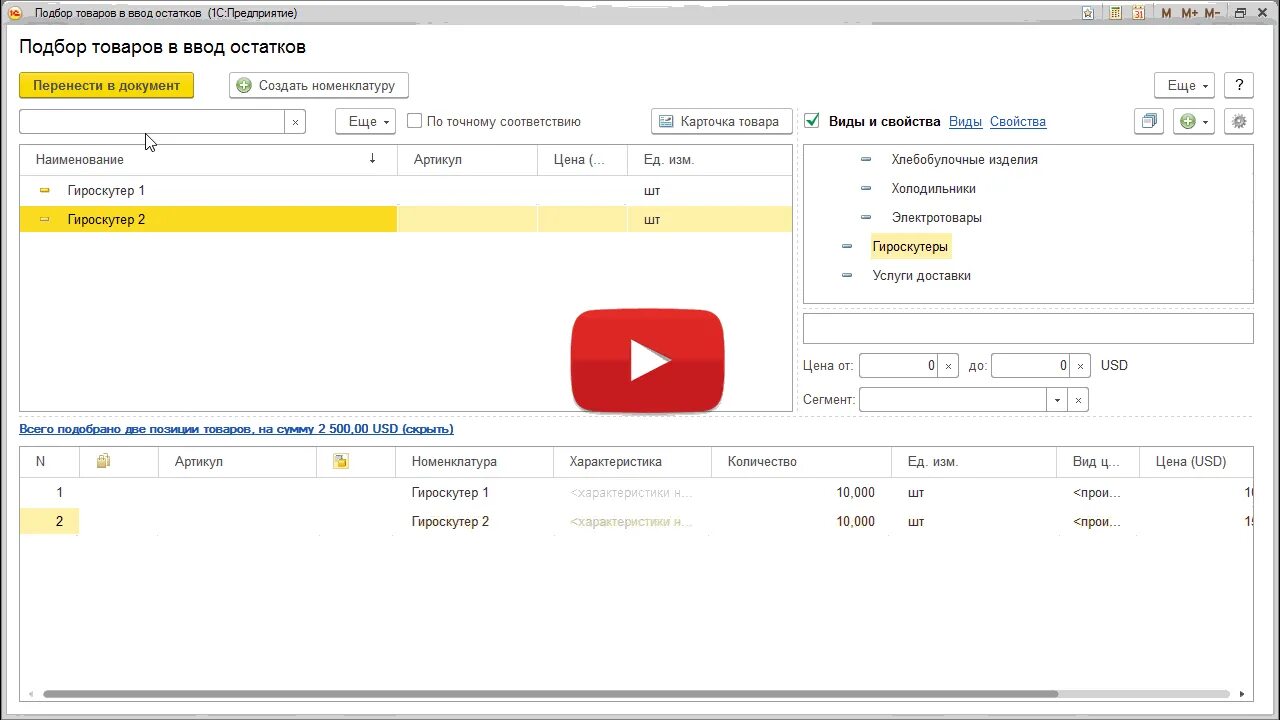Screen dimensions: 1280x720
Task: Click quantity 10,000 for Гироскутер 2
Action: tap(856, 521)
